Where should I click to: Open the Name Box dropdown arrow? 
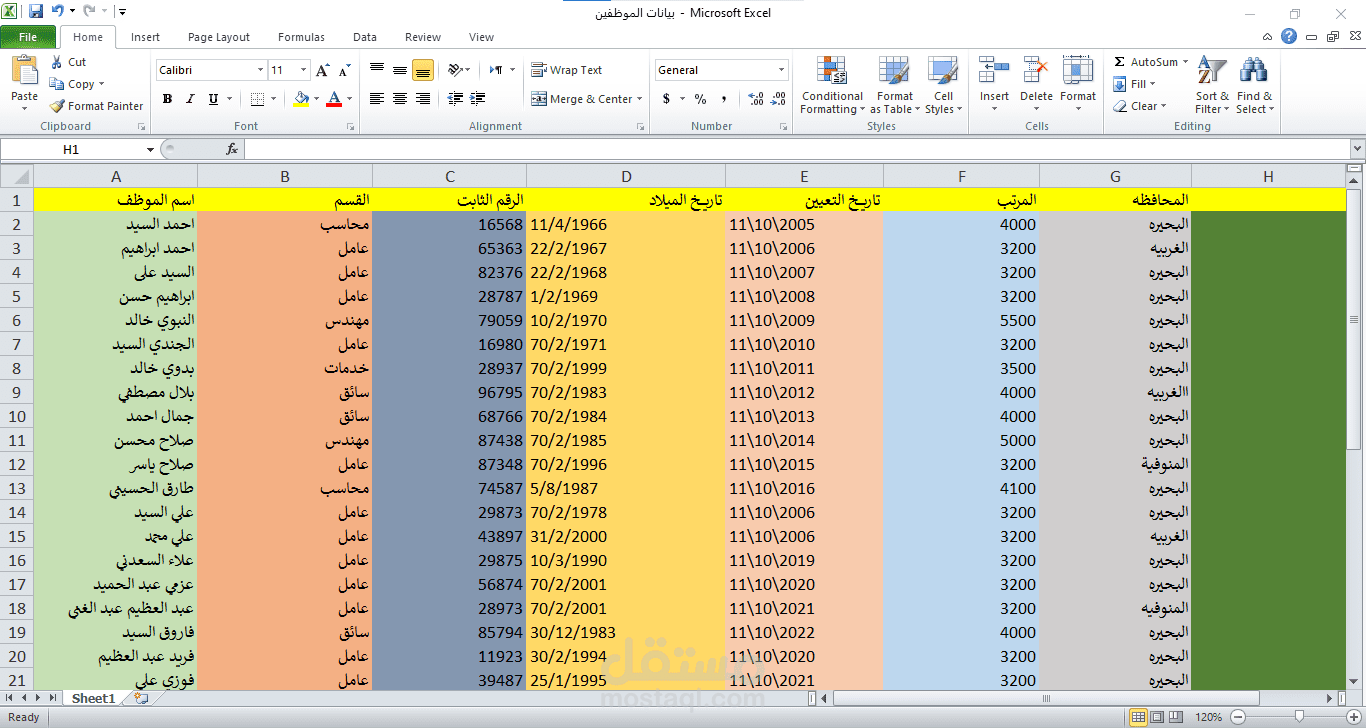coord(150,149)
